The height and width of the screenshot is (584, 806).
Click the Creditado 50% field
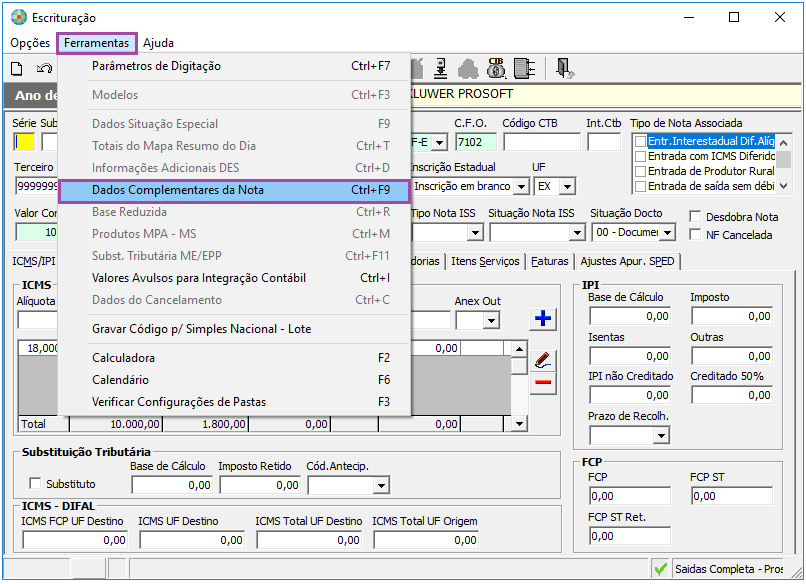coord(731,395)
